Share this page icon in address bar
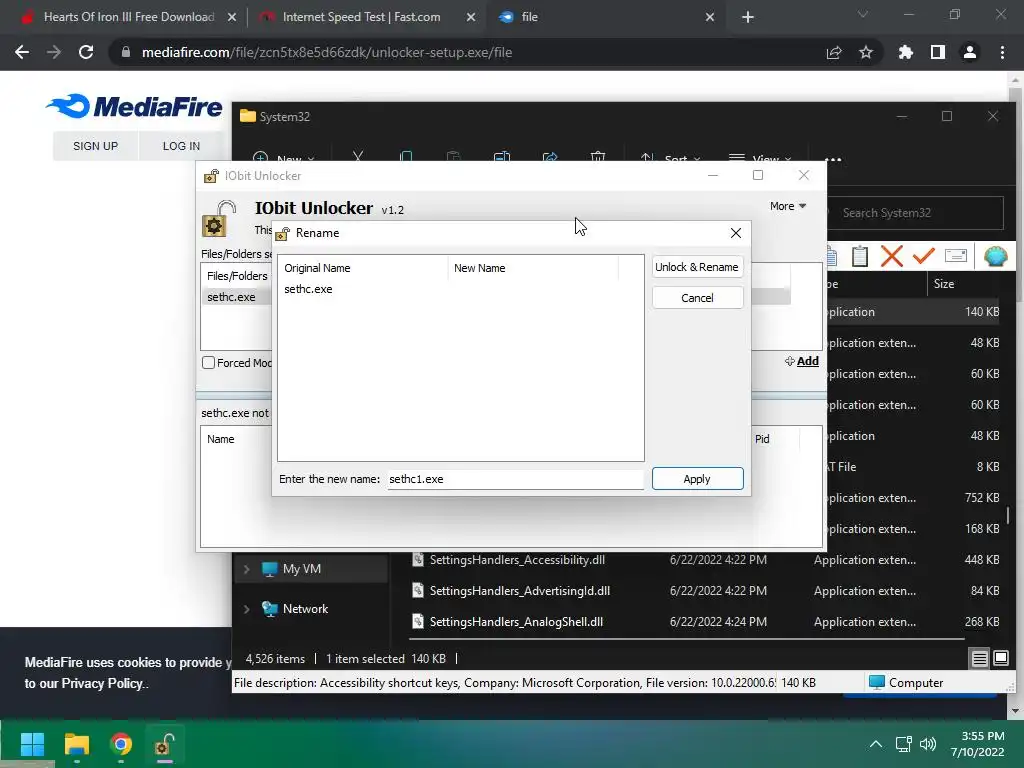This screenshot has width=1024, height=768. [x=833, y=52]
